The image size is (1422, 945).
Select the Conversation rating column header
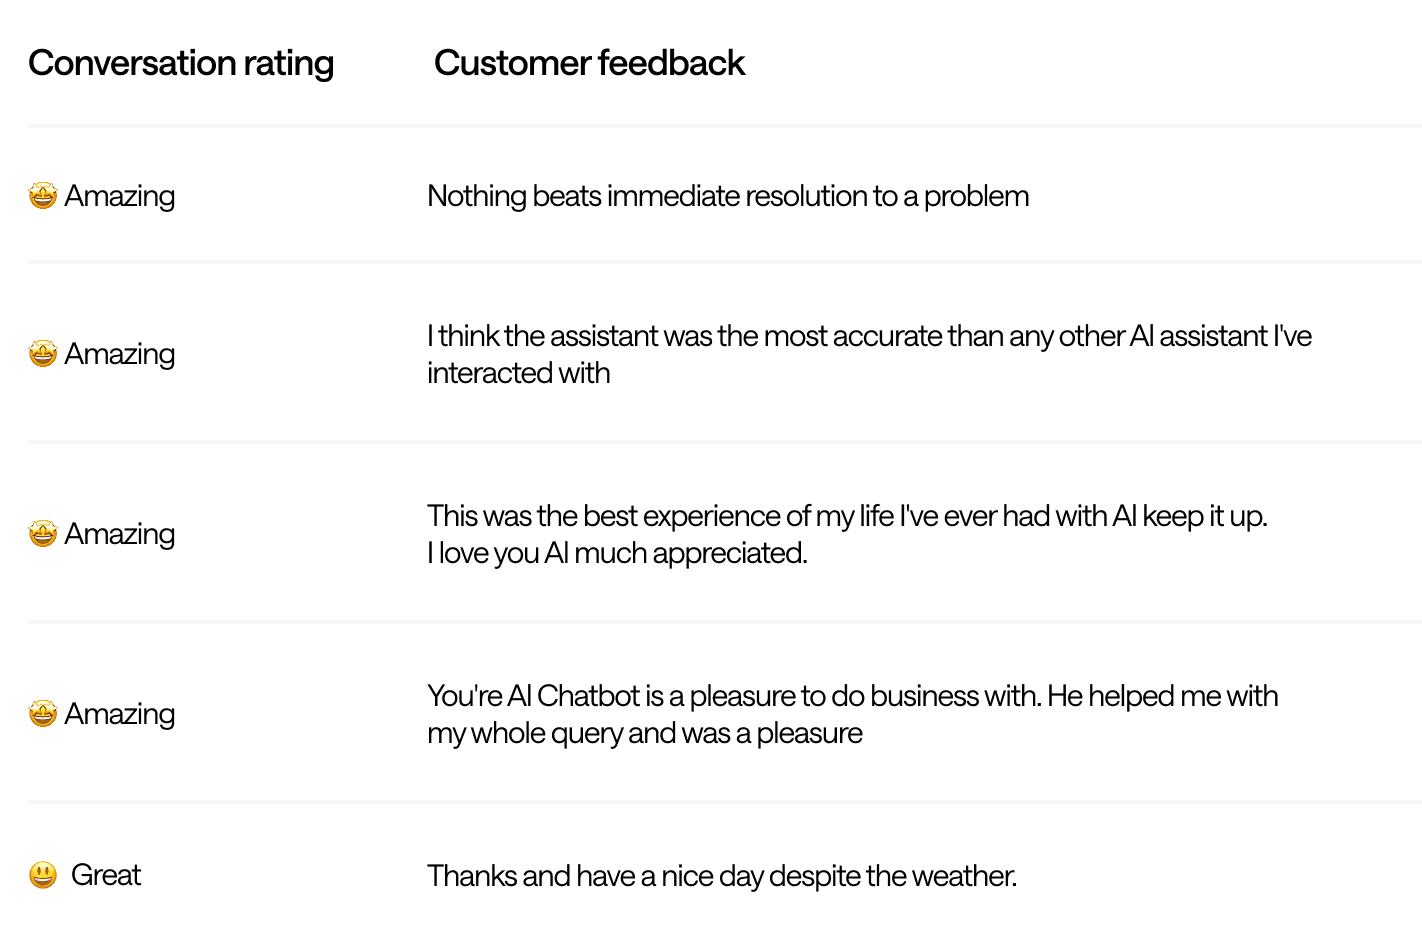tap(181, 64)
